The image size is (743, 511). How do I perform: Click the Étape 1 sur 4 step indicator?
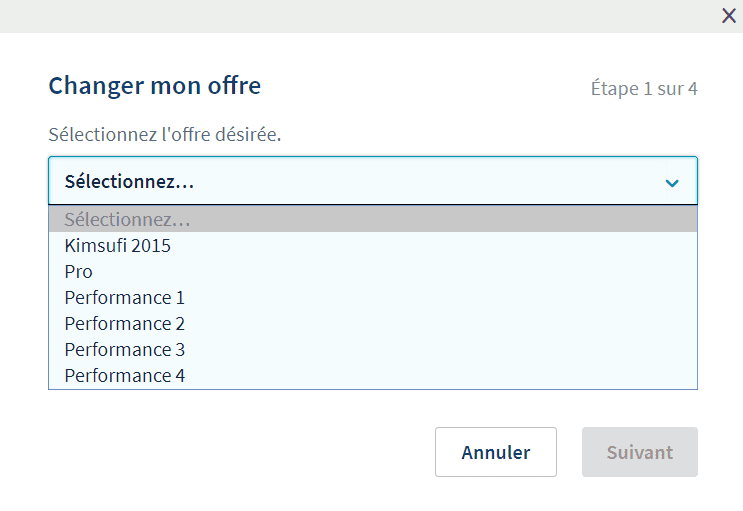[x=644, y=89]
